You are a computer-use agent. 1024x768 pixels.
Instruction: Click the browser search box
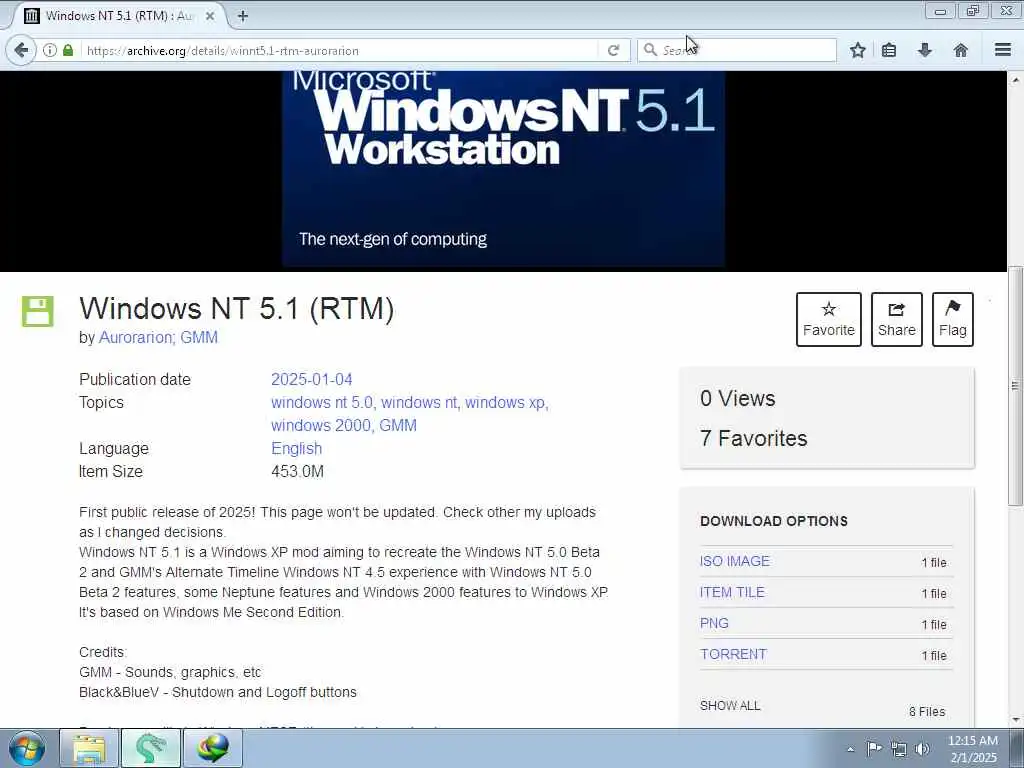pyautogui.click(x=737, y=50)
